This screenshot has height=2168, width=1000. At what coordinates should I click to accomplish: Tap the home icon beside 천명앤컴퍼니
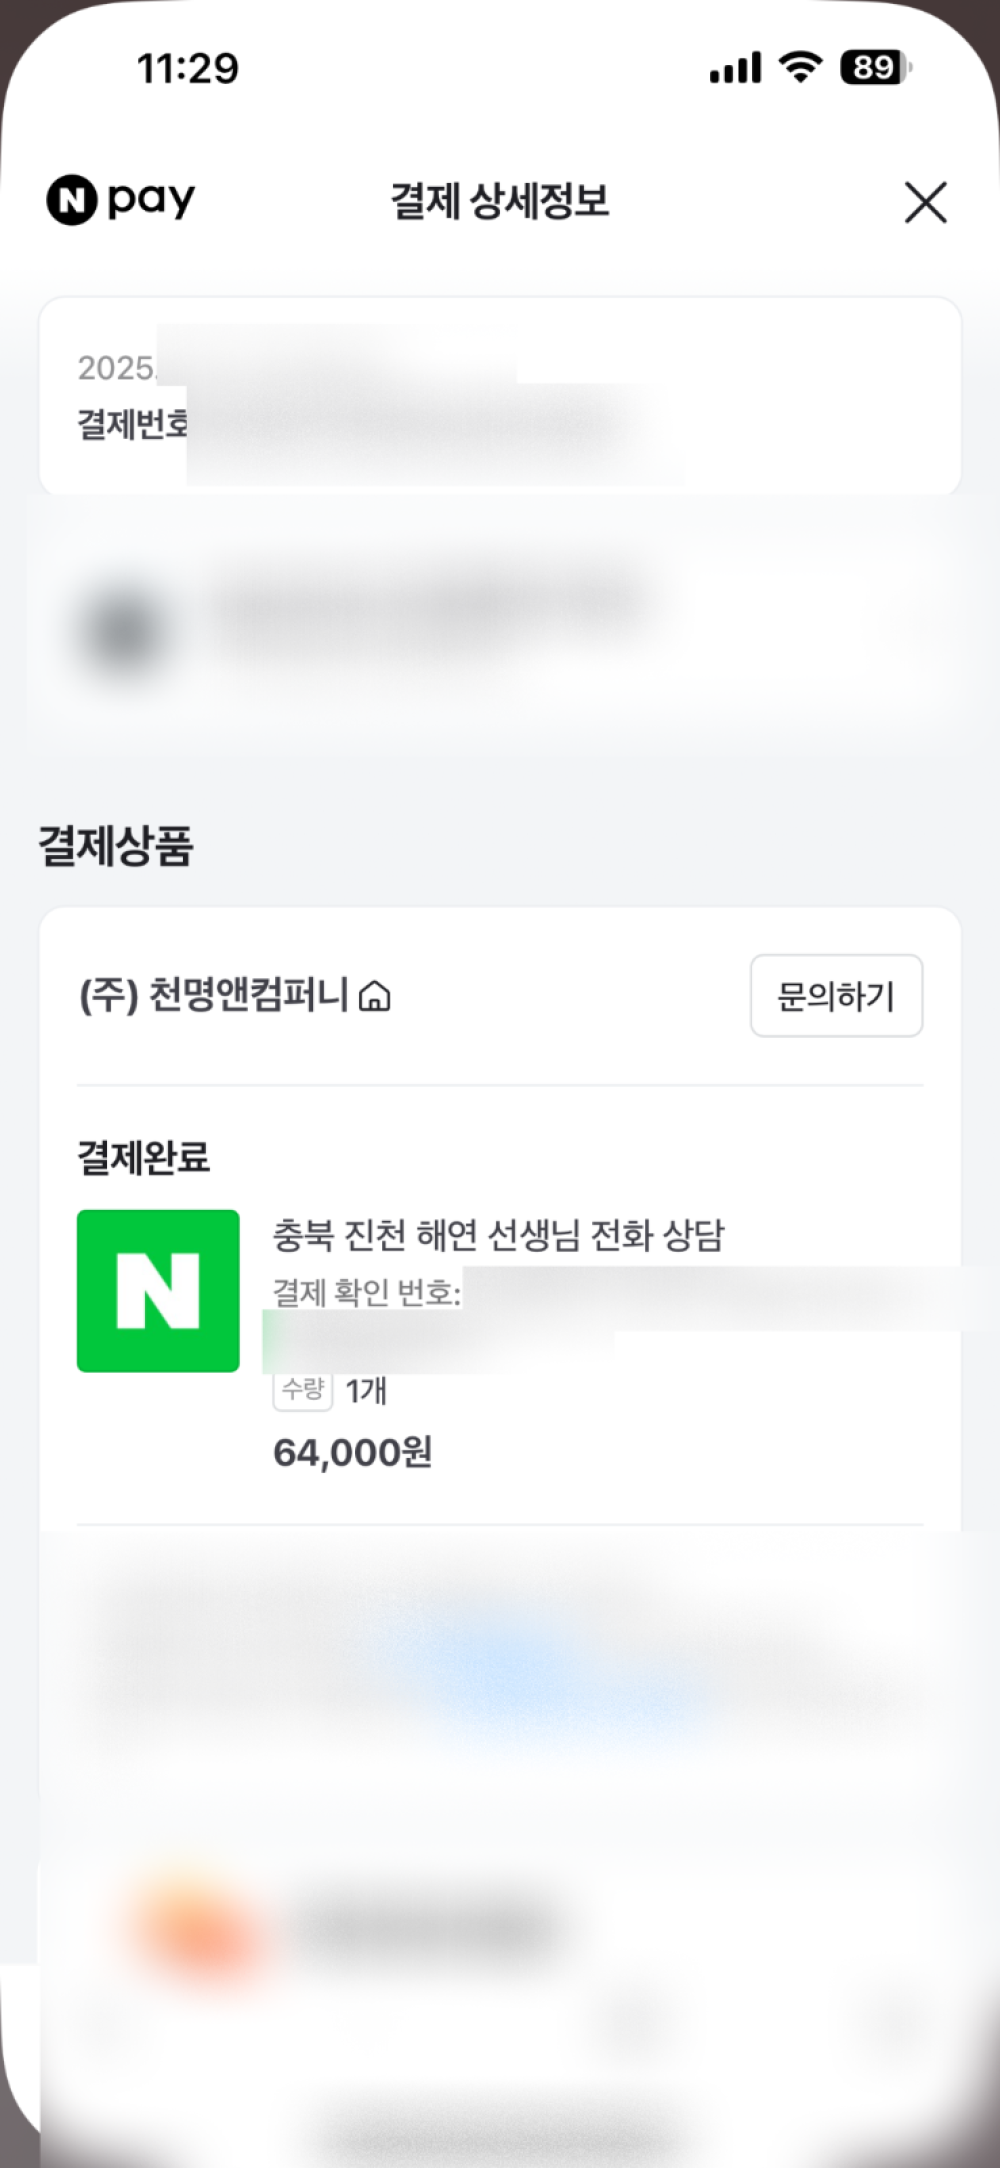tap(375, 997)
